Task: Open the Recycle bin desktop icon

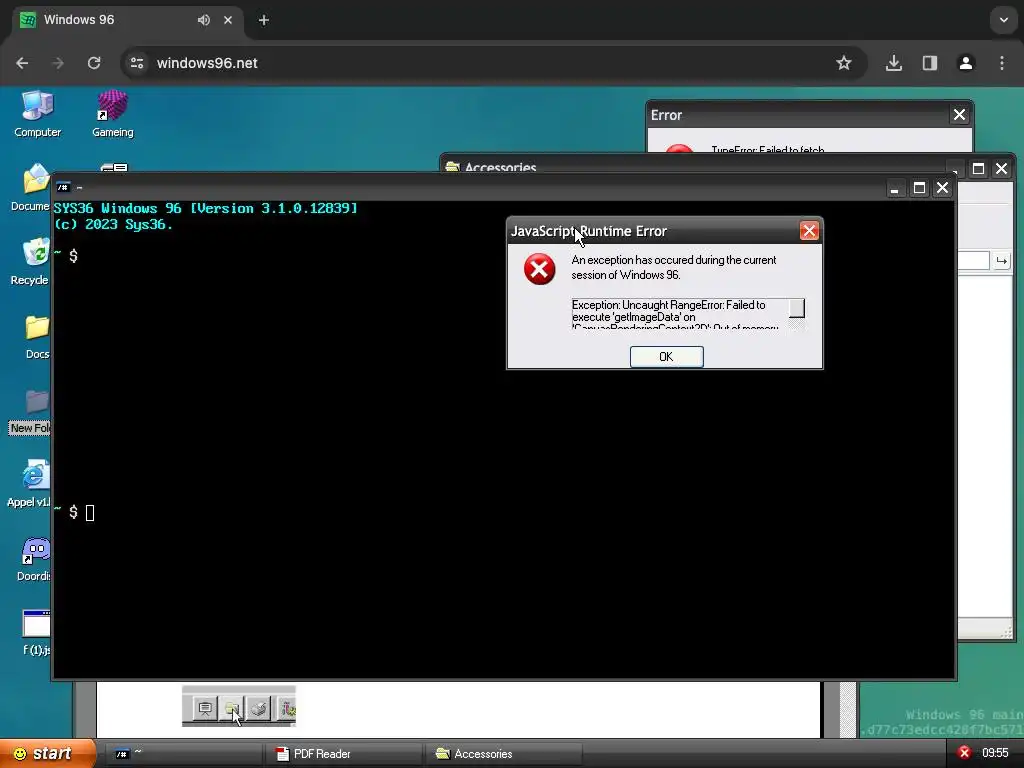Action: point(31,261)
